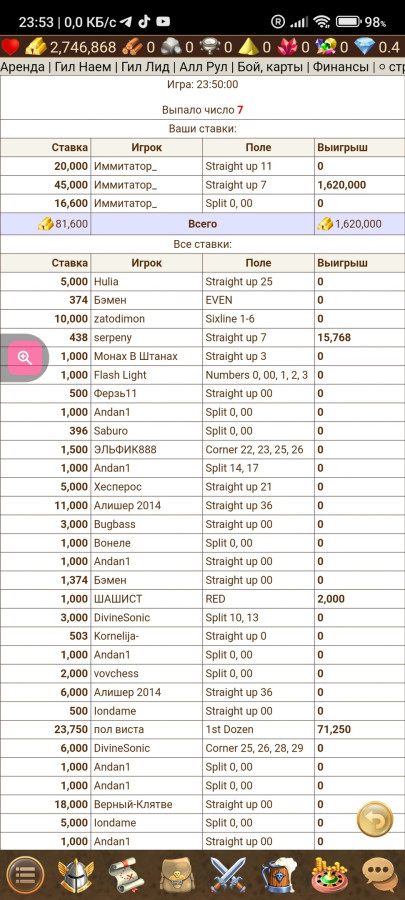405x900 pixels.
Task: Tap the pink magnifier zoom button
Action: pyautogui.click(x=25, y=358)
